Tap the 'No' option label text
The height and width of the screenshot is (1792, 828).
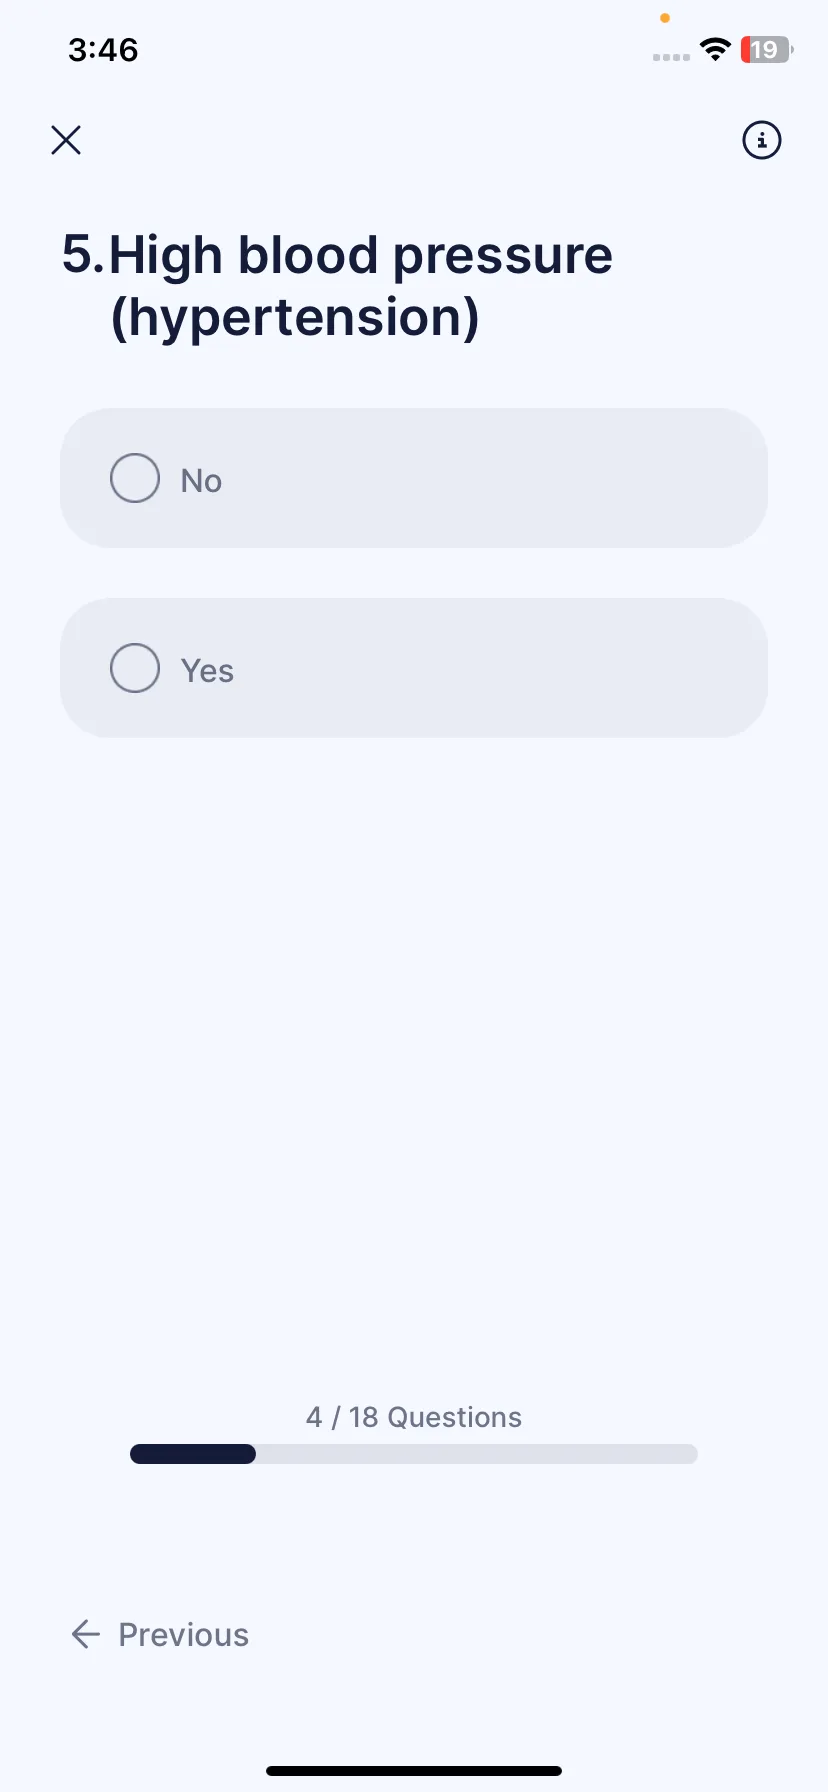pyautogui.click(x=201, y=481)
